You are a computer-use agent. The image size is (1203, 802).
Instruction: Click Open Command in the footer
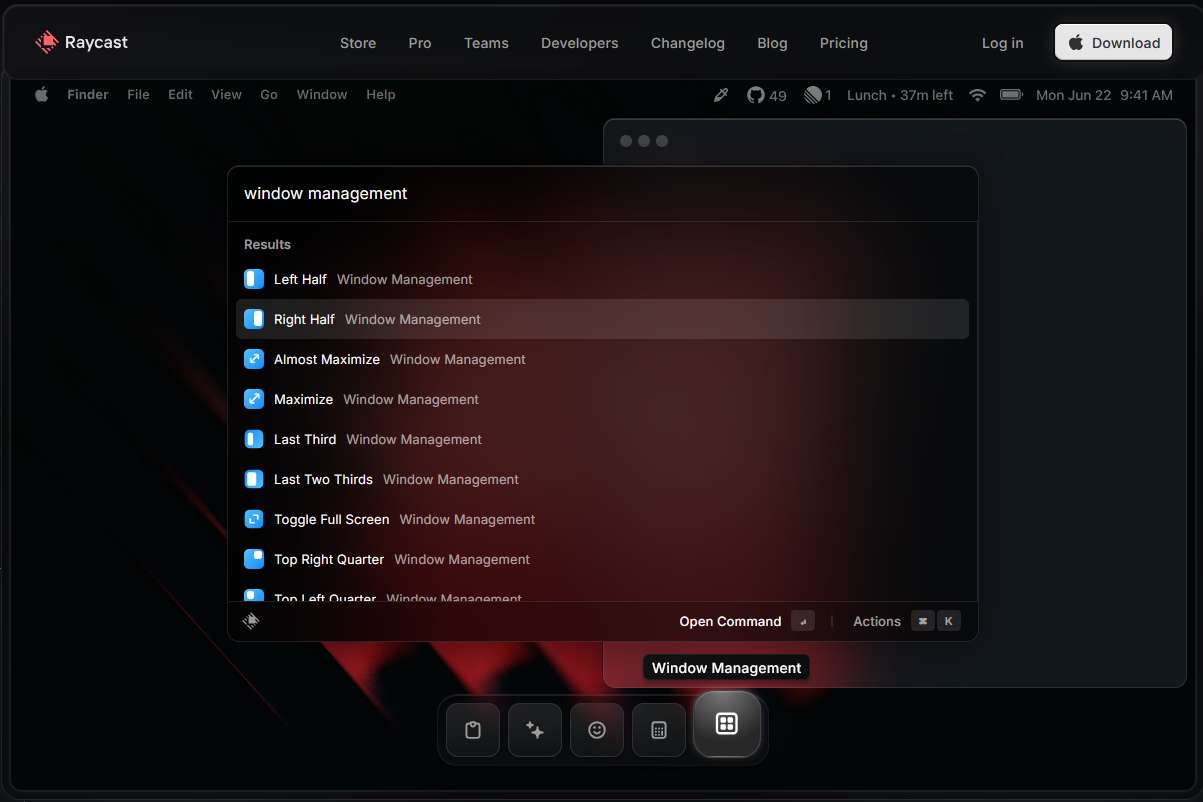tap(747, 621)
